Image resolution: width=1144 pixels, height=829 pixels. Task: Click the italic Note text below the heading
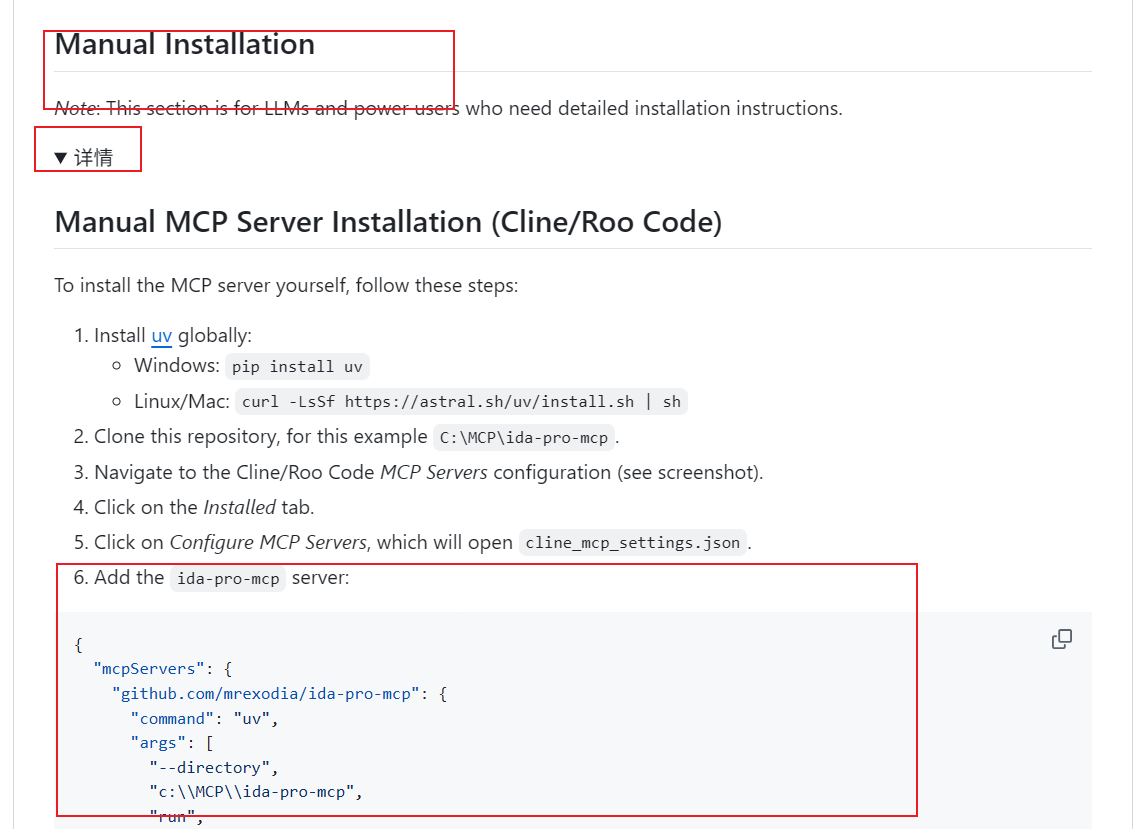(x=75, y=109)
